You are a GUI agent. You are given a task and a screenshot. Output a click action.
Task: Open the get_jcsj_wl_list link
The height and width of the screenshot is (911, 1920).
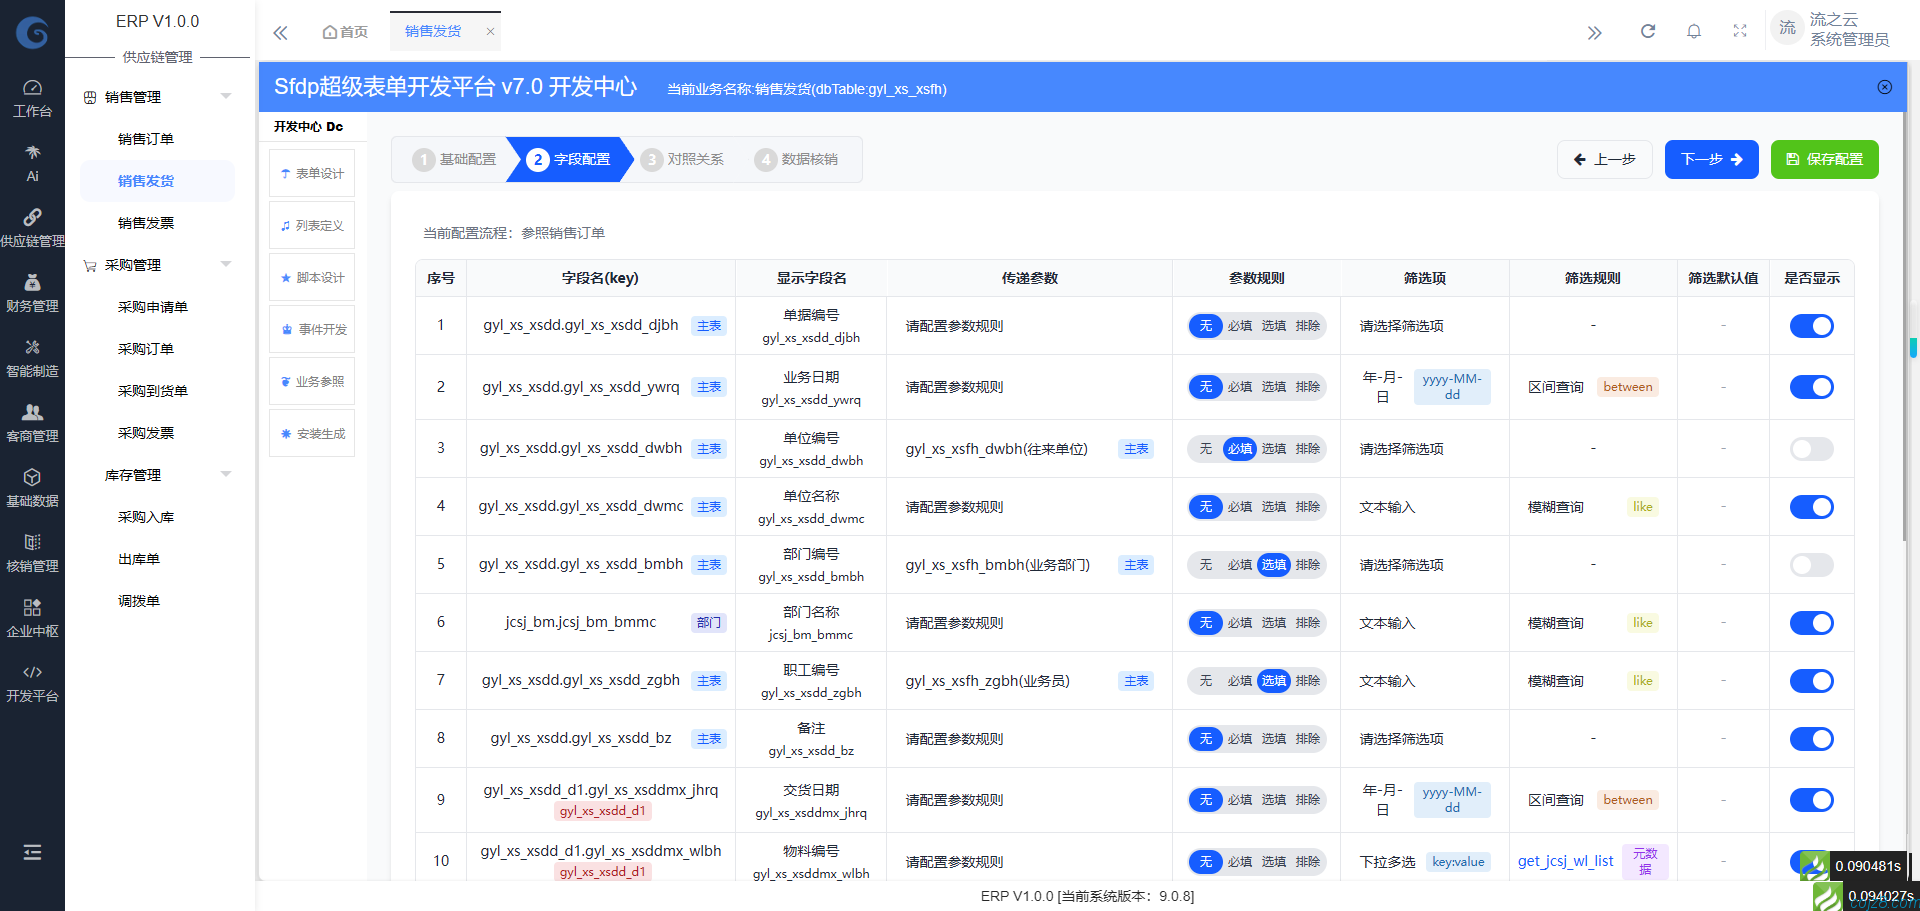click(1565, 860)
